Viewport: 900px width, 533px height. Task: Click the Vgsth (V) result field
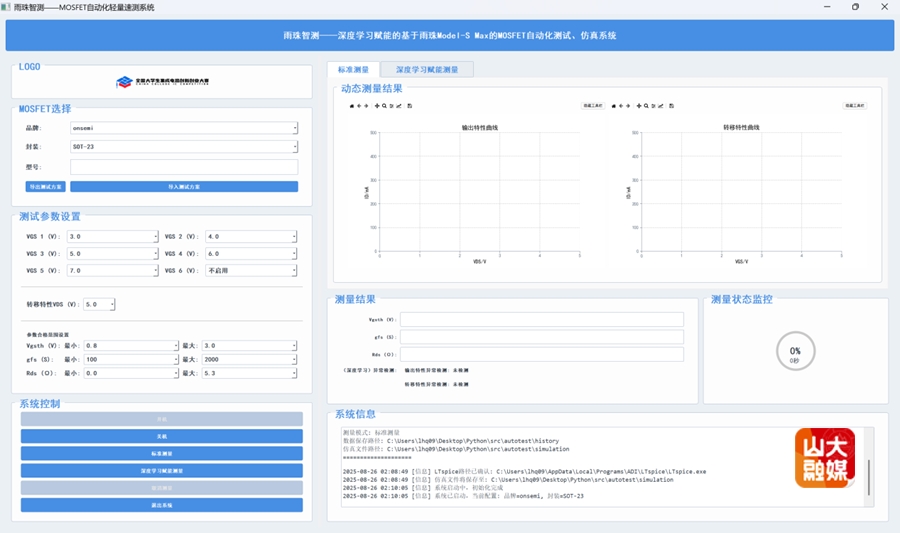pos(542,320)
